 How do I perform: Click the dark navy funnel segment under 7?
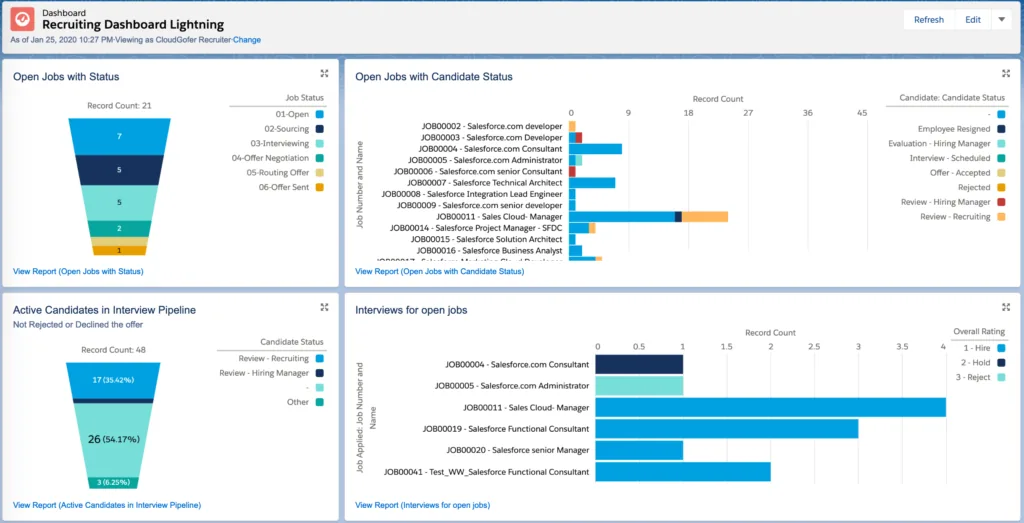tap(120, 170)
